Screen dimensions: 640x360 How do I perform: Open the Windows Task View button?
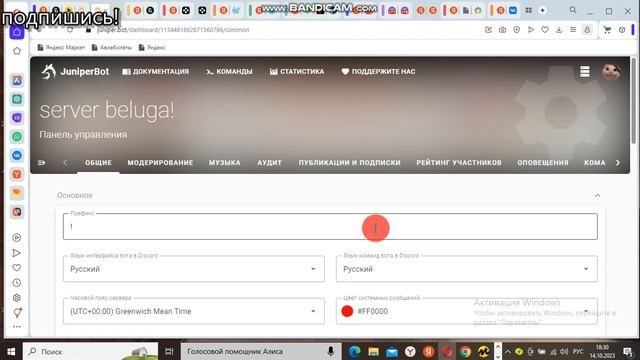[169, 351]
